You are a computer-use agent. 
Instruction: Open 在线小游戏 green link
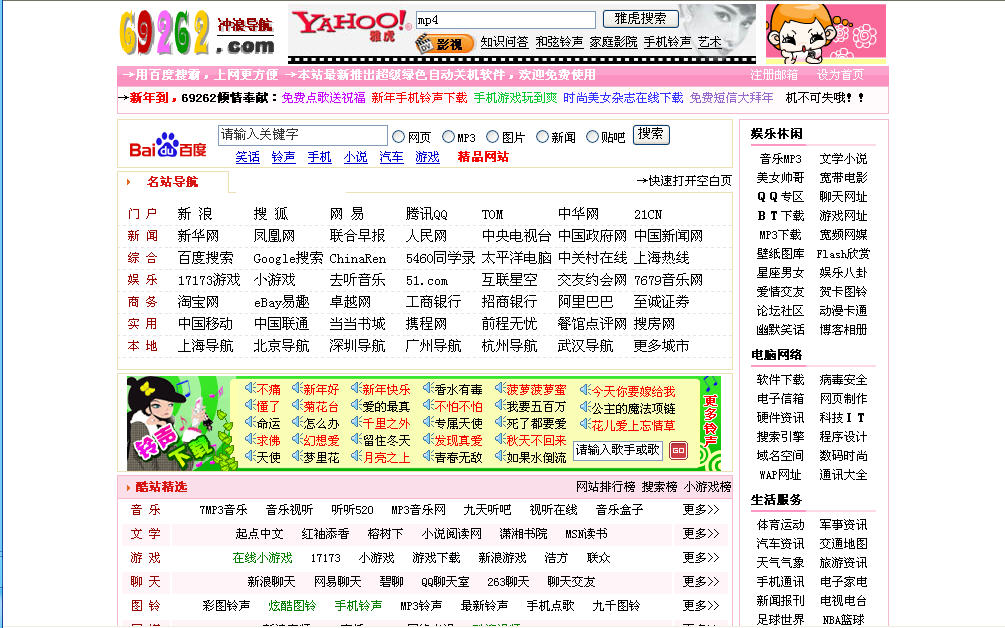262,558
